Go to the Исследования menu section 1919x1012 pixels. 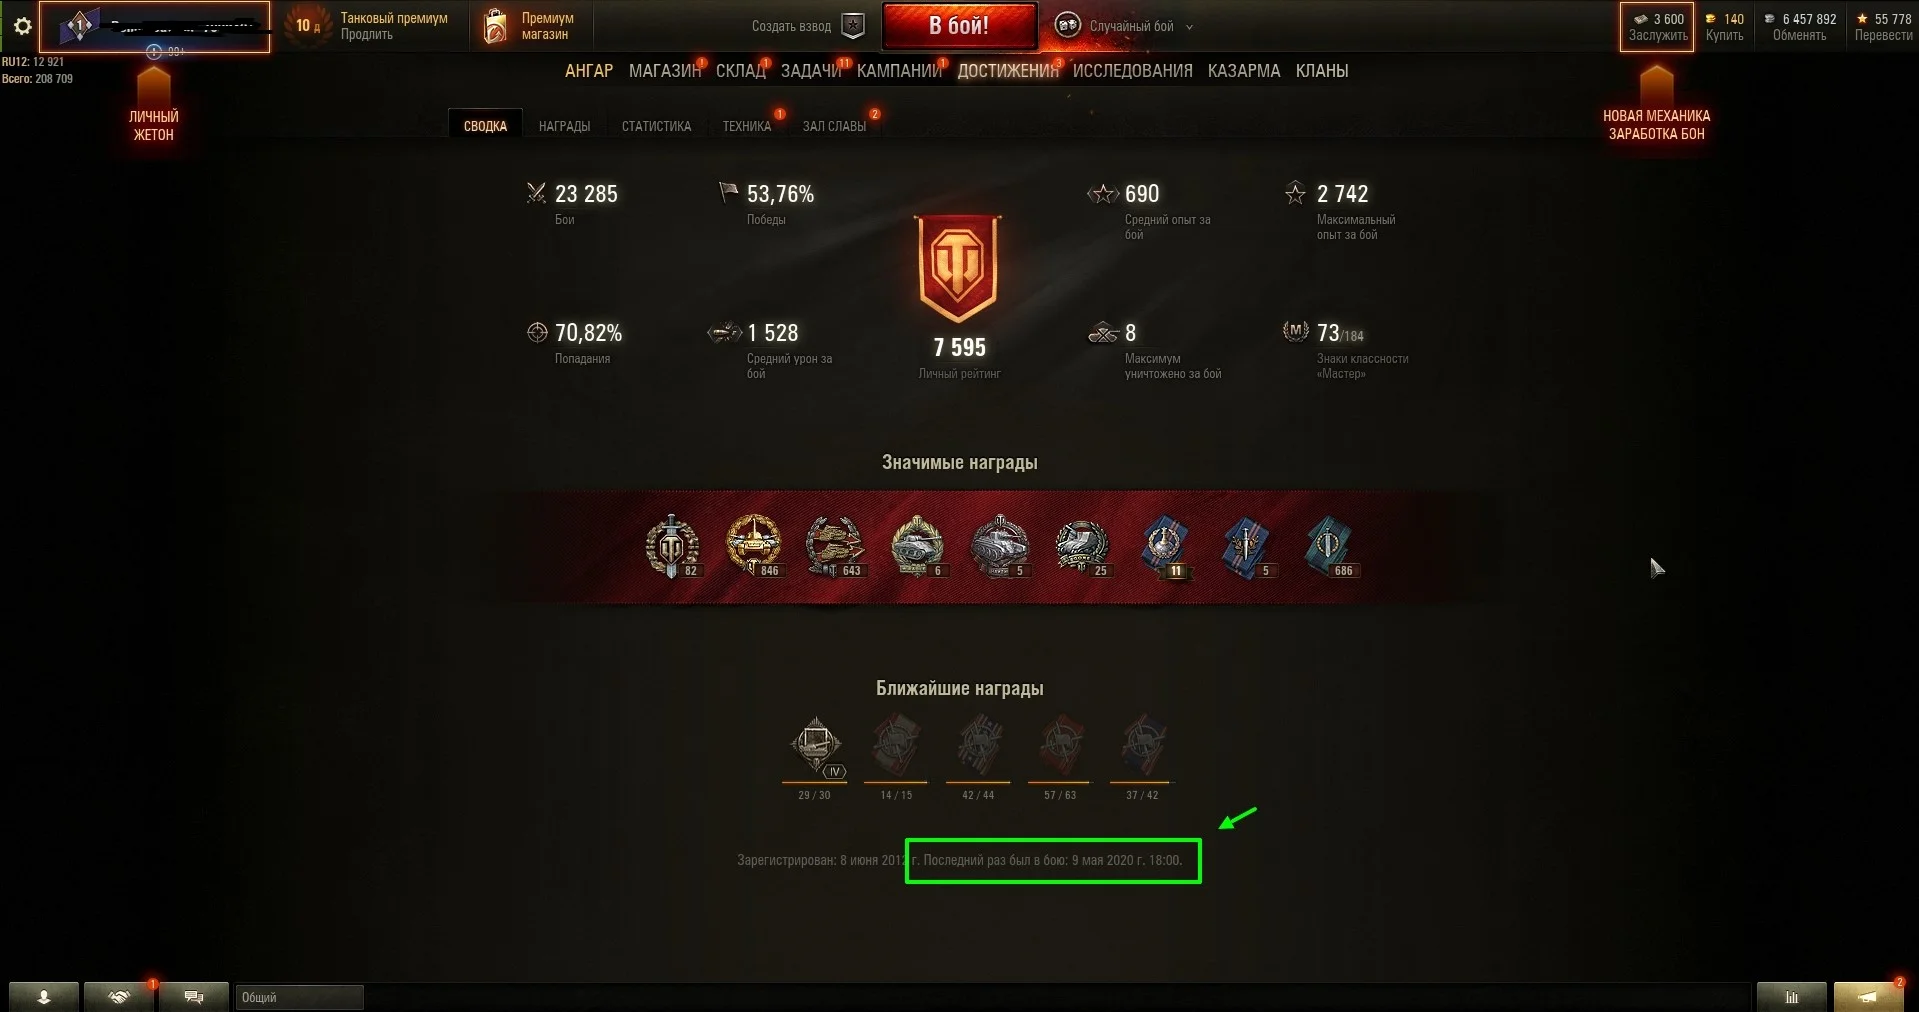tap(1132, 71)
